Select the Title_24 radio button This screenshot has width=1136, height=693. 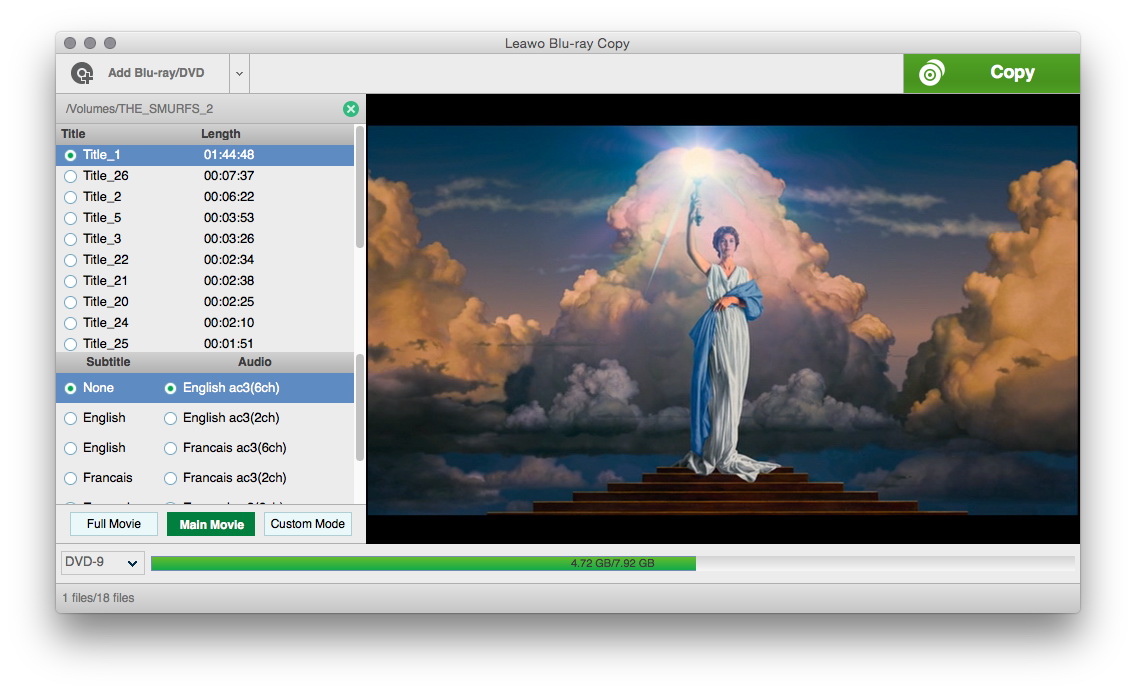[x=70, y=323]
